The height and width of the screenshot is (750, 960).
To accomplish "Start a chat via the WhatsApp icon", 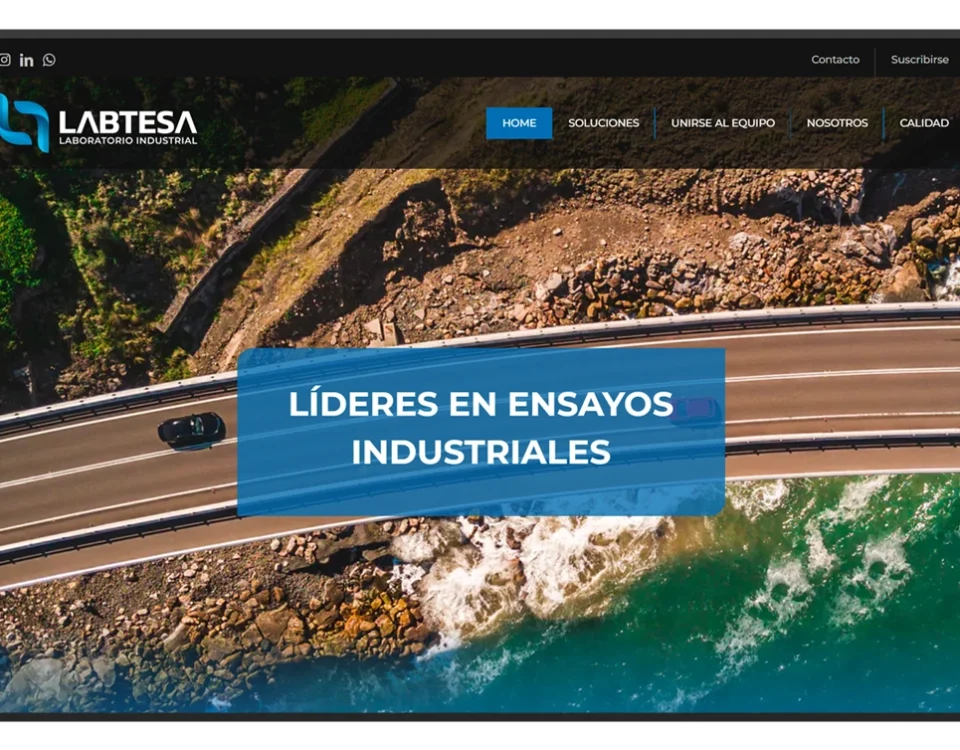I will [47, 60].
